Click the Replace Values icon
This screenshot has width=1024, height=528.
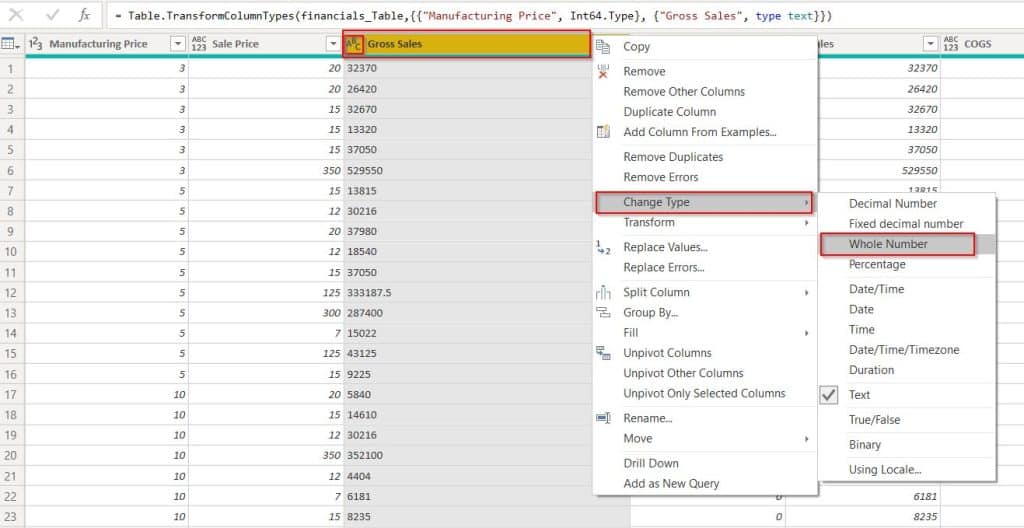coord(603,247)
